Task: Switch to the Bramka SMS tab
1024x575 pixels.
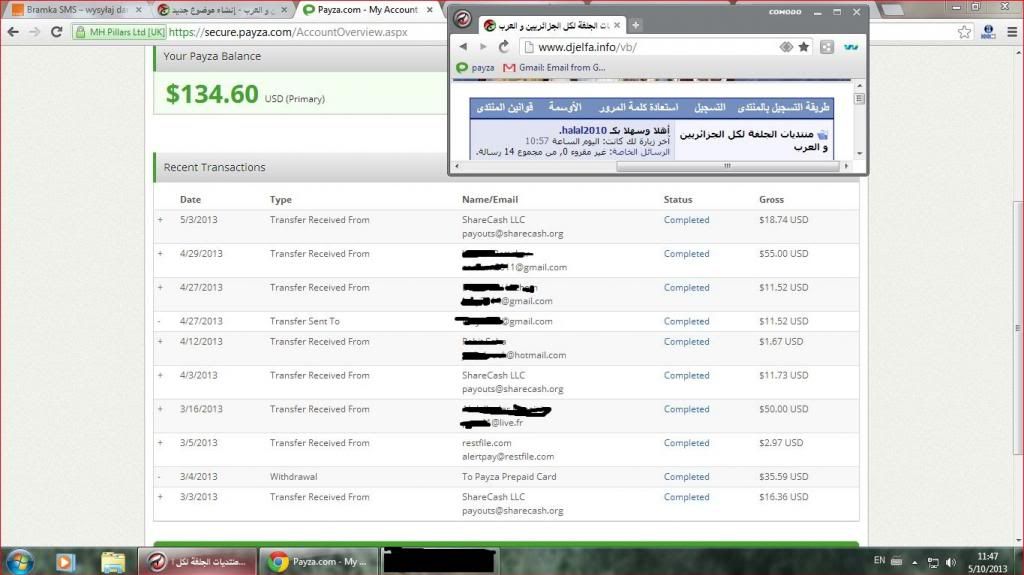Action: click(x=76, y=10)
